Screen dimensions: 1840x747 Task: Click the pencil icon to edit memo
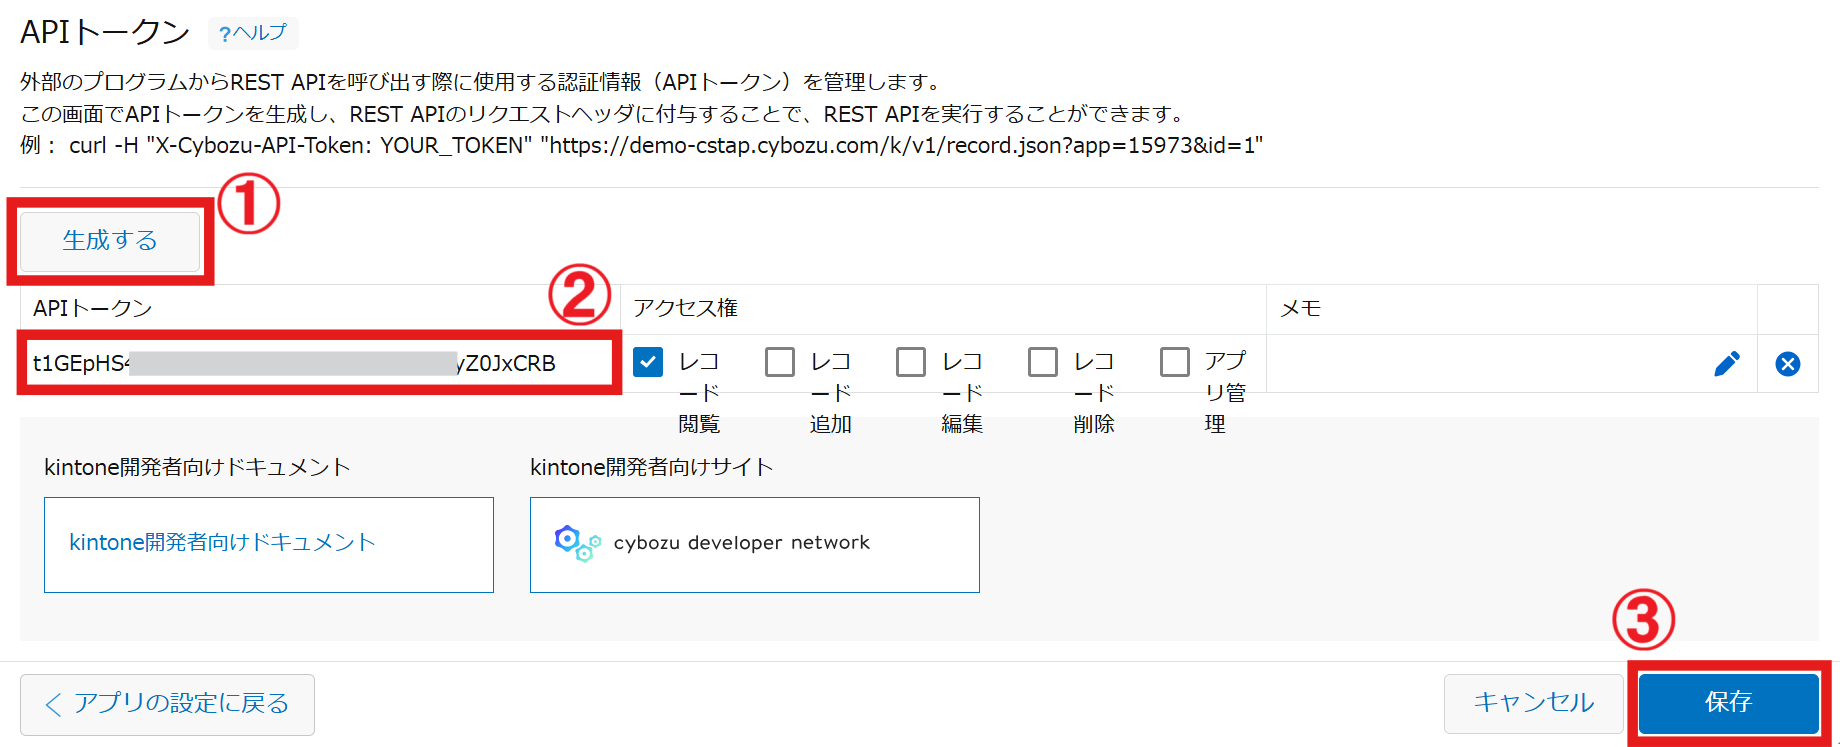coord(1726,364)
